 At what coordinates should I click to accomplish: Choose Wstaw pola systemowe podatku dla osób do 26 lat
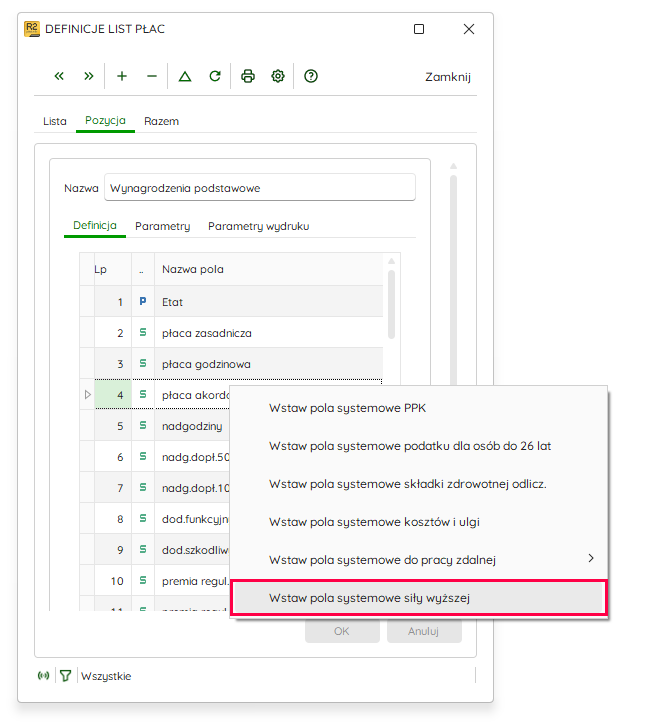[x=419, y=446]
